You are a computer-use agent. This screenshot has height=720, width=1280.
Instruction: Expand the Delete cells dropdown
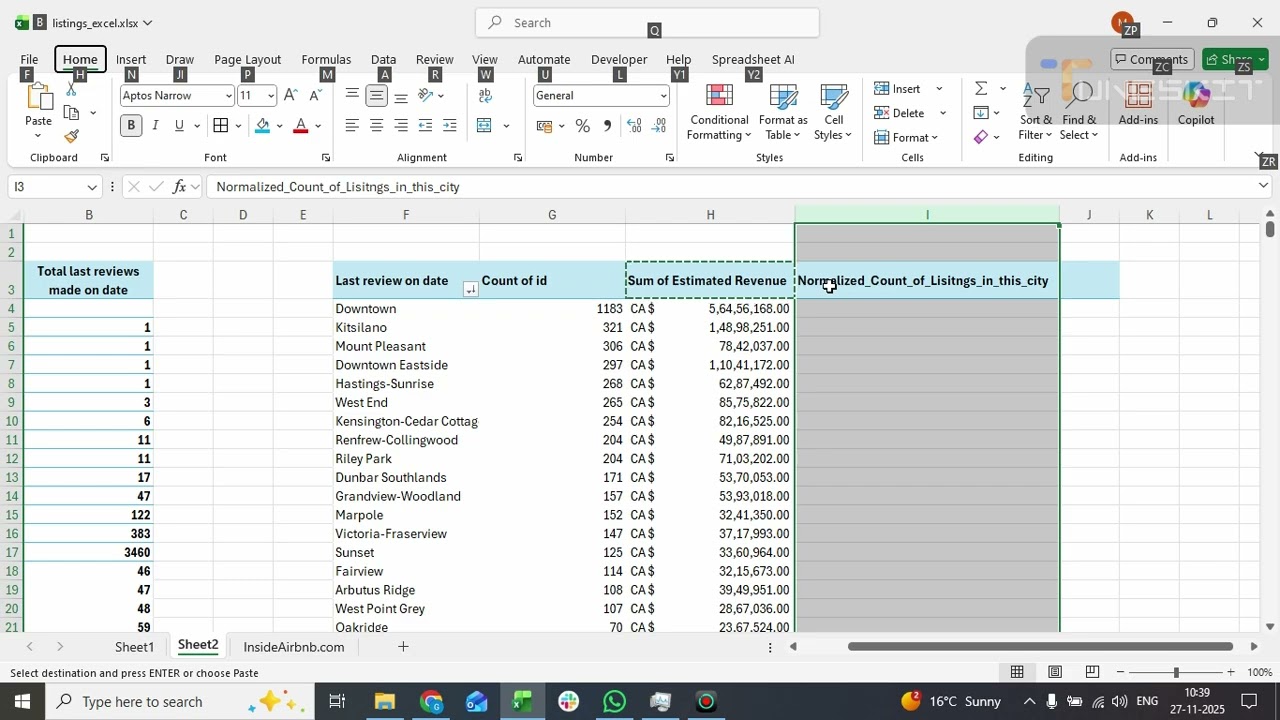[943, 113]
